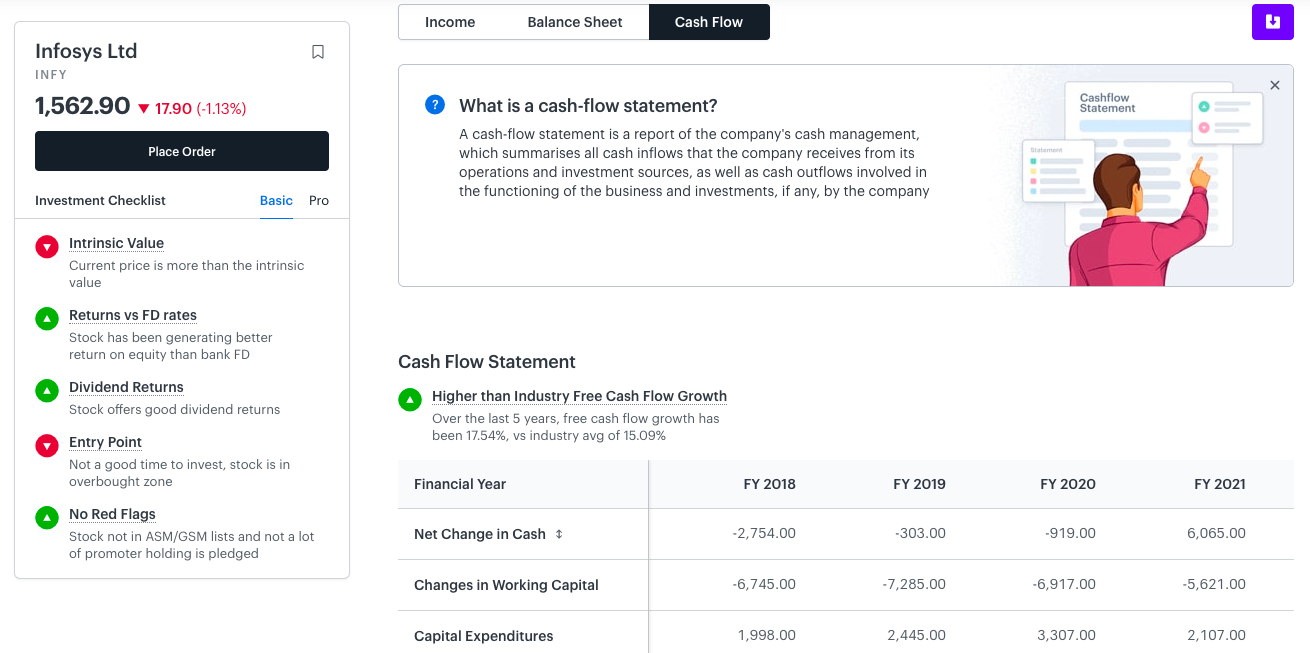
Task: Click the Infosys Ltd company name
Action: 86,51
